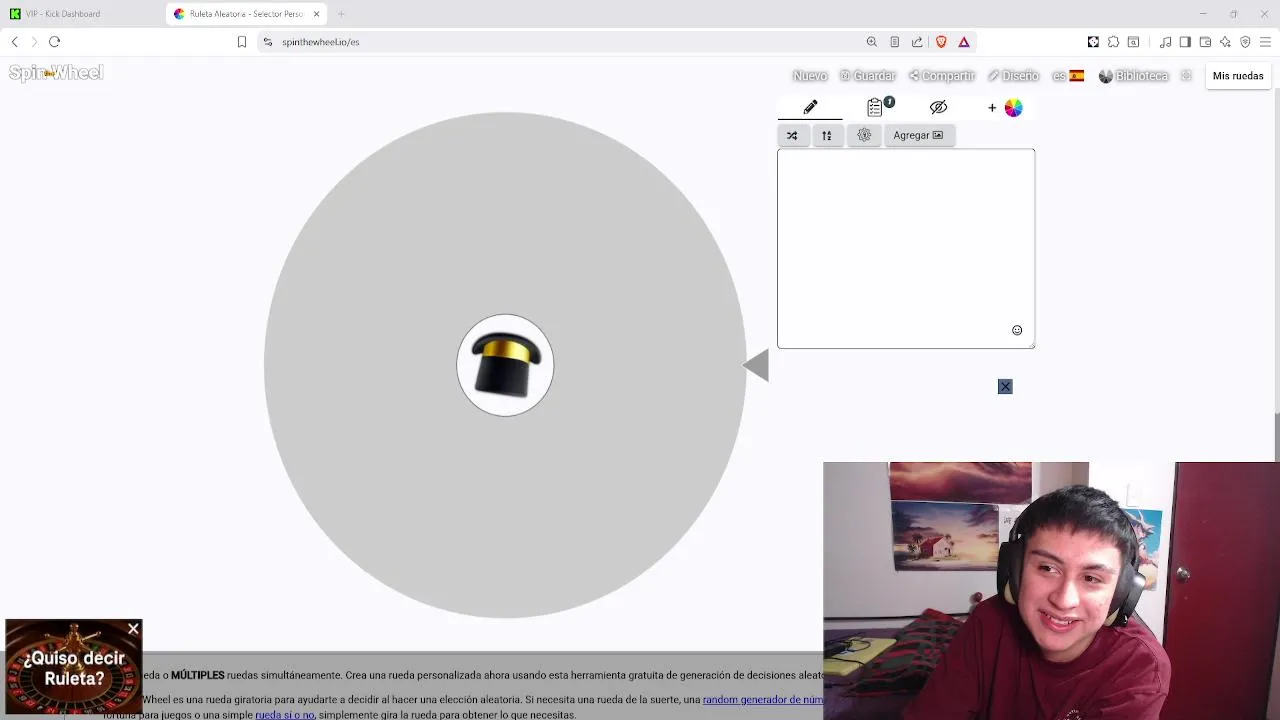The height and width of the screenshot is (720, 1280).
Task: Open Brave Shields lion icon
Action: click(x=941, y=42)
